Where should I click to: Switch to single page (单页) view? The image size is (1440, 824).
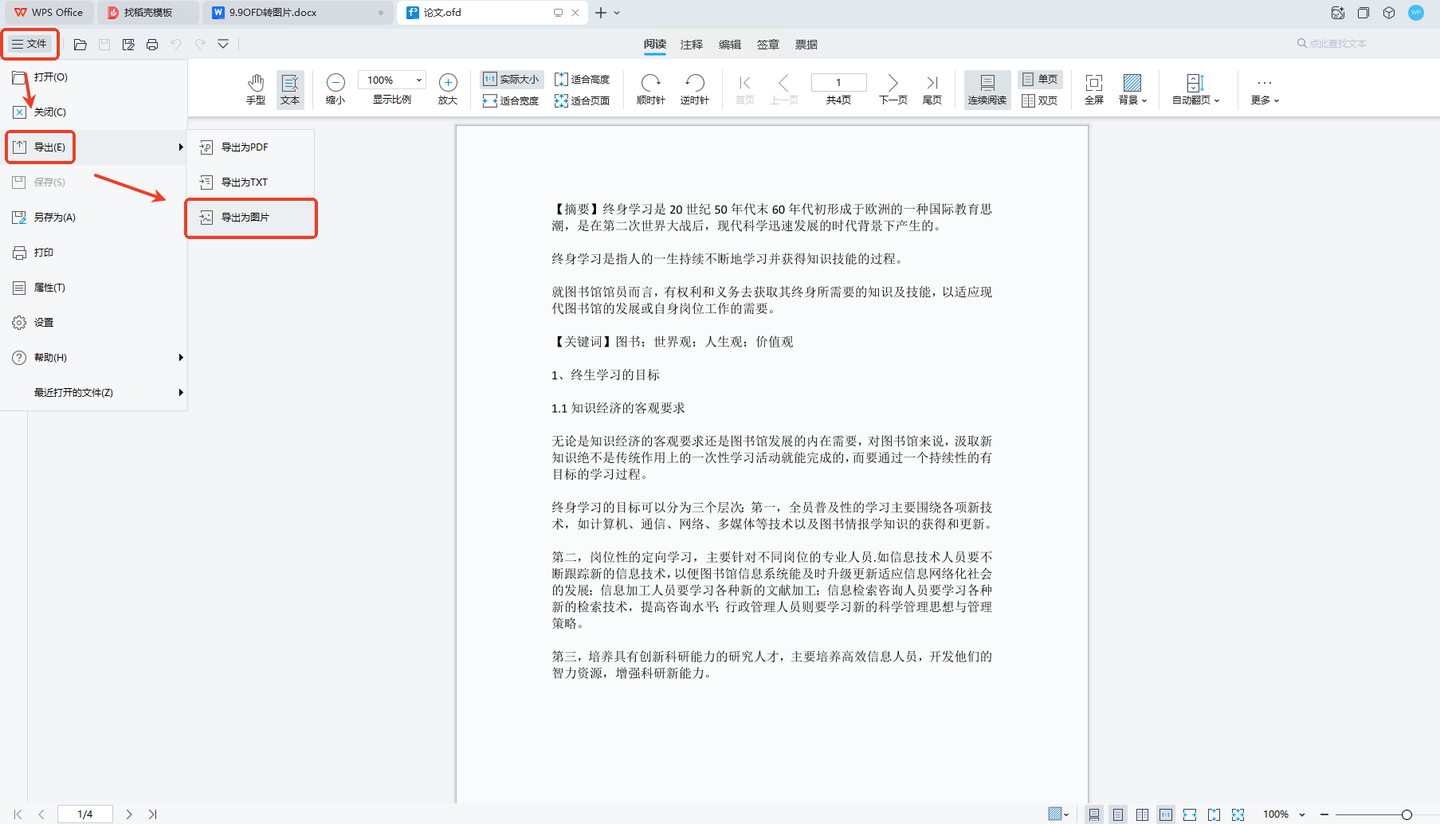click(x=1040, y=79)
